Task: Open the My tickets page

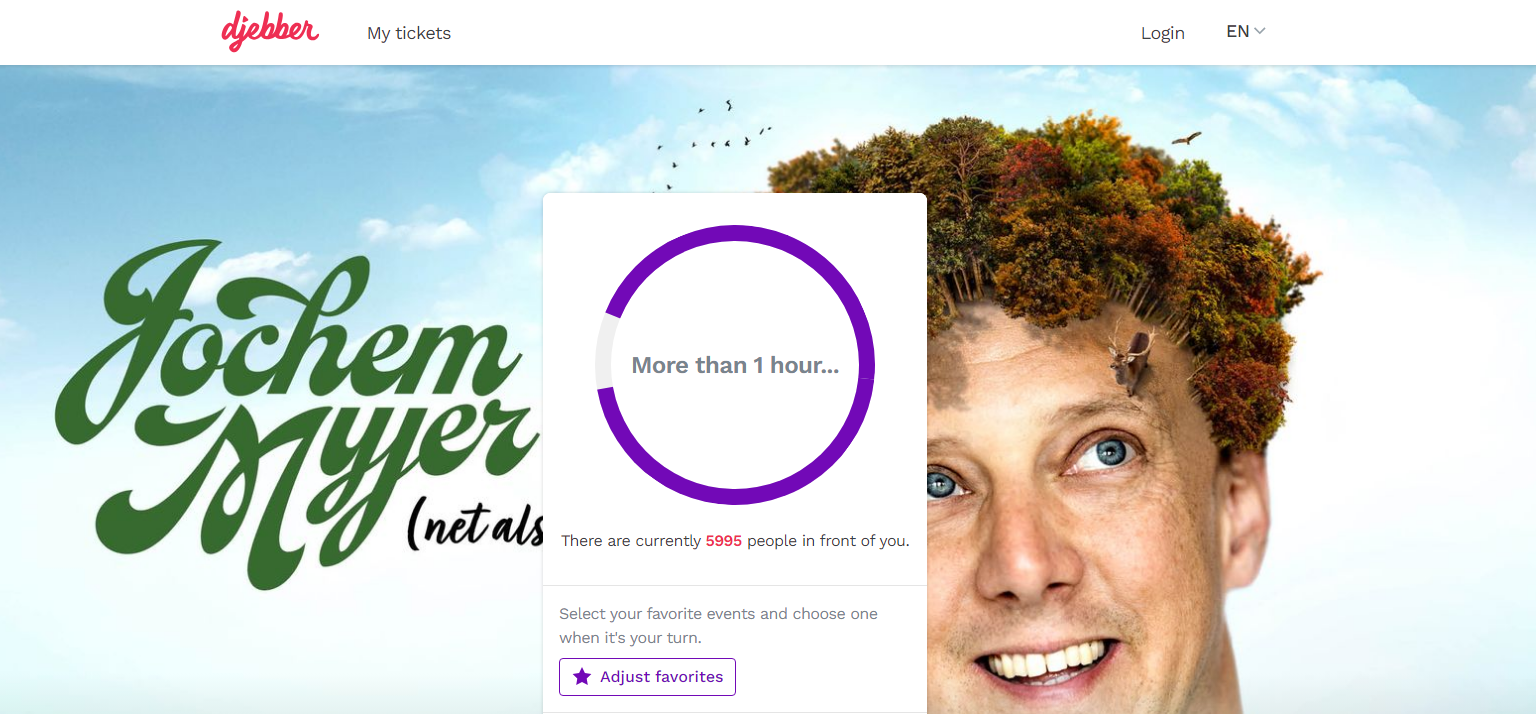Action: [409, 33]
